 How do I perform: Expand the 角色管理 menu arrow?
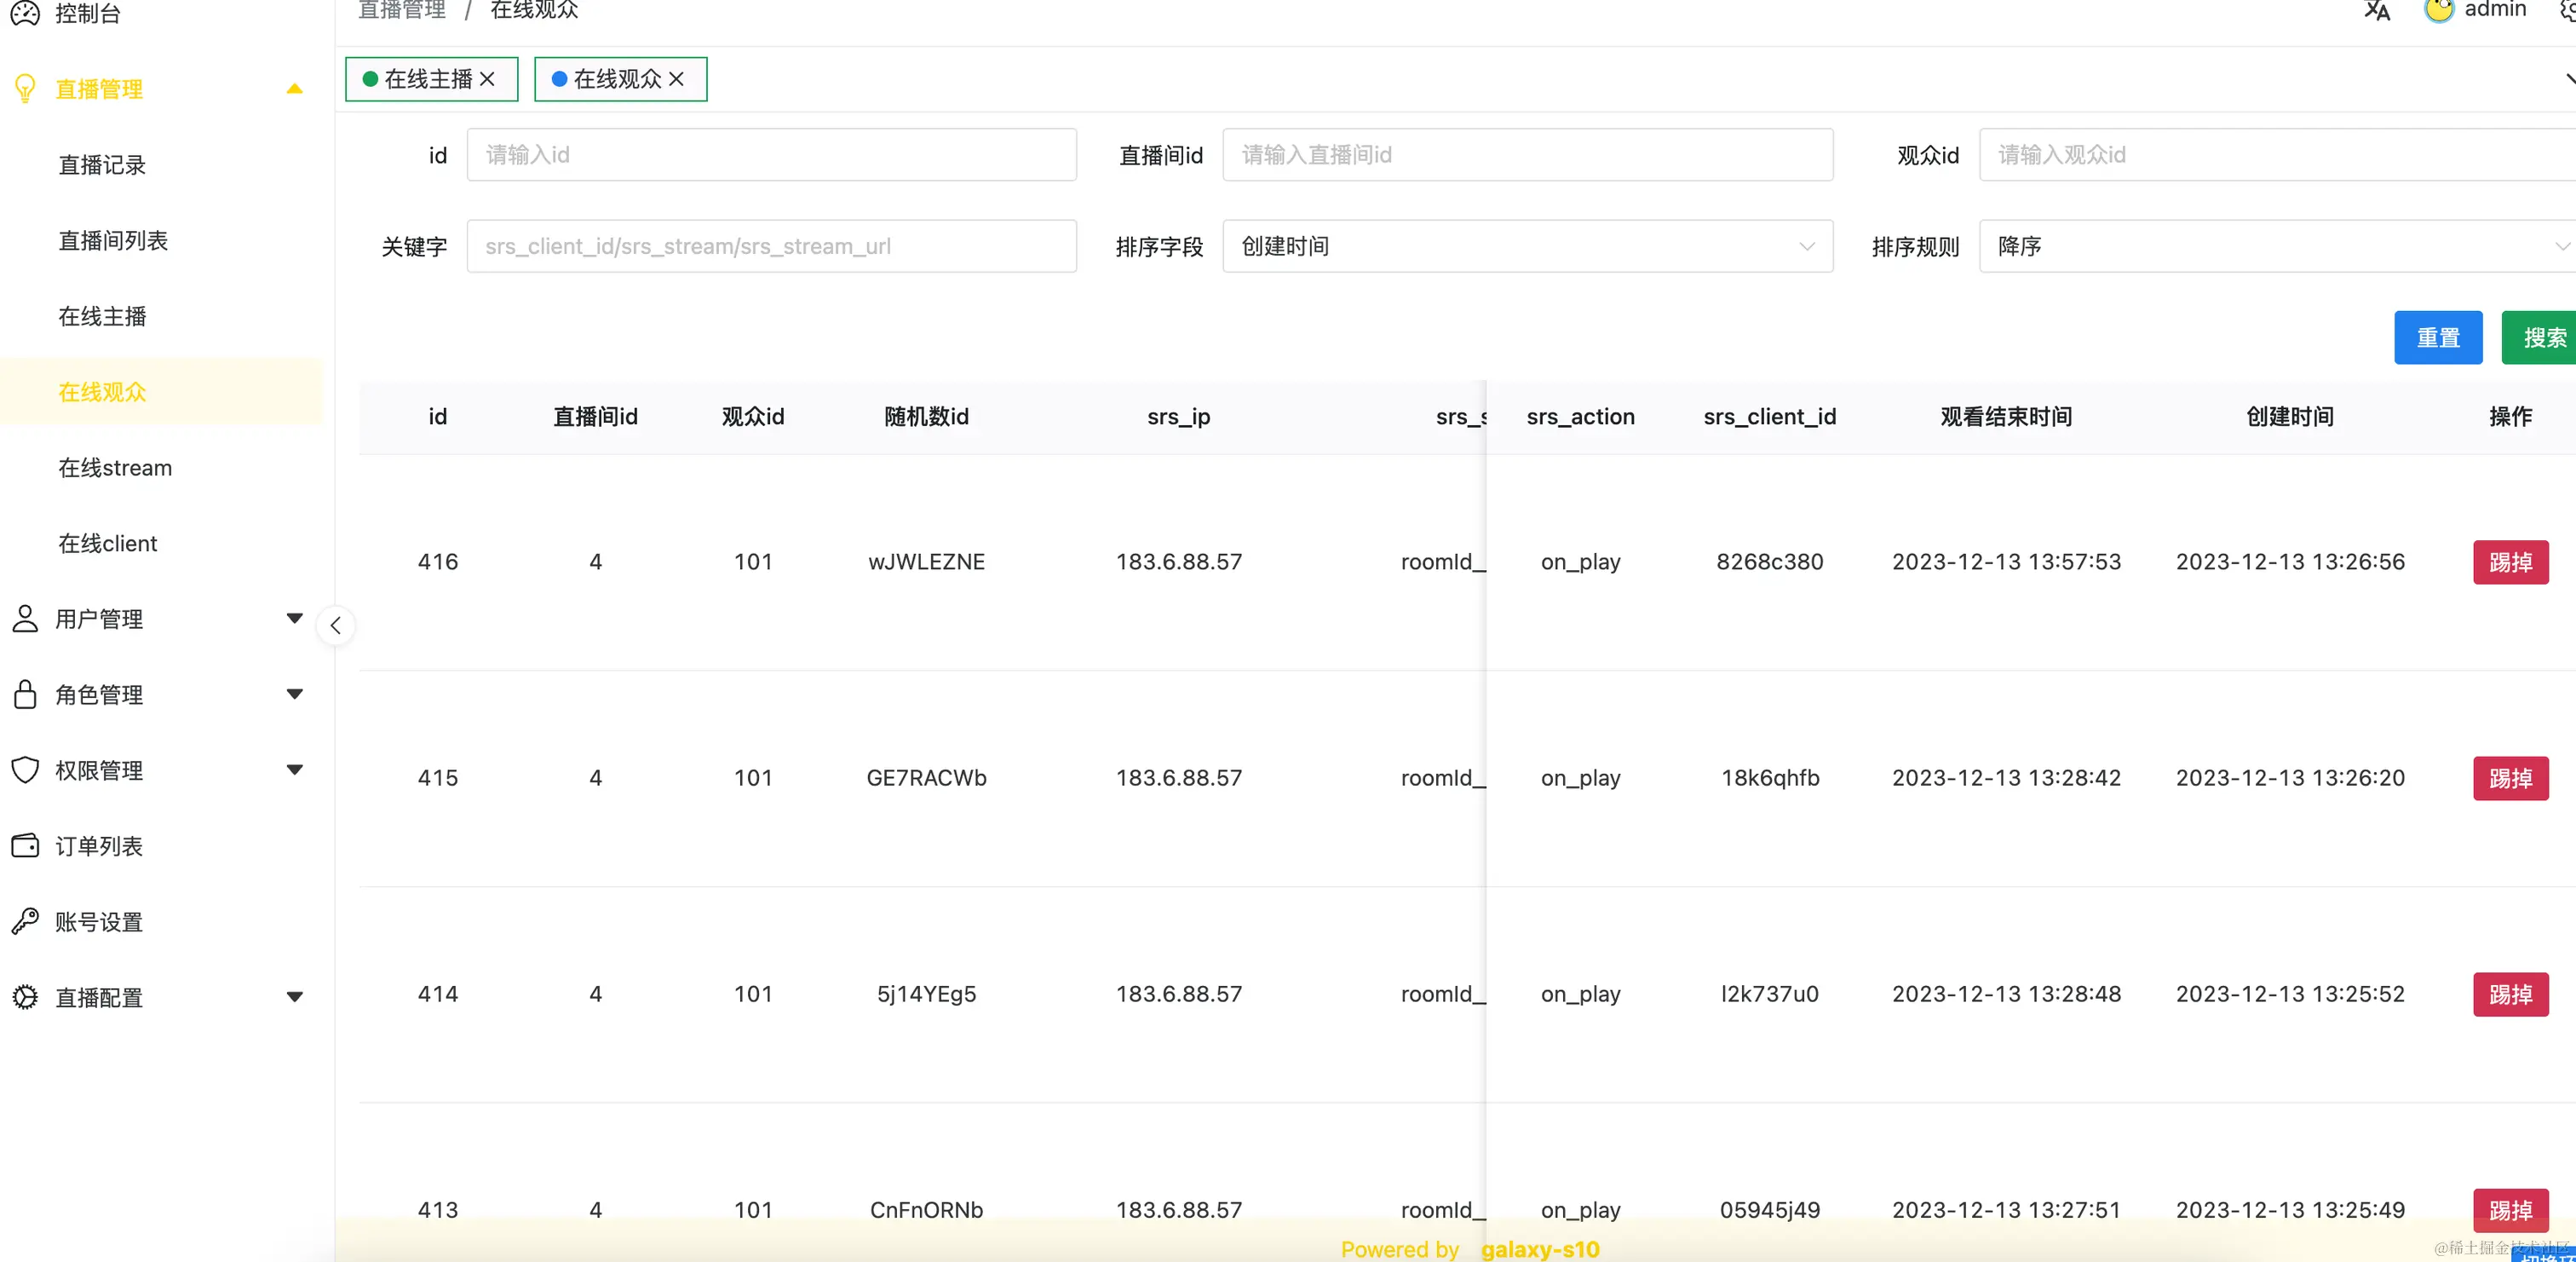point(294,694)
